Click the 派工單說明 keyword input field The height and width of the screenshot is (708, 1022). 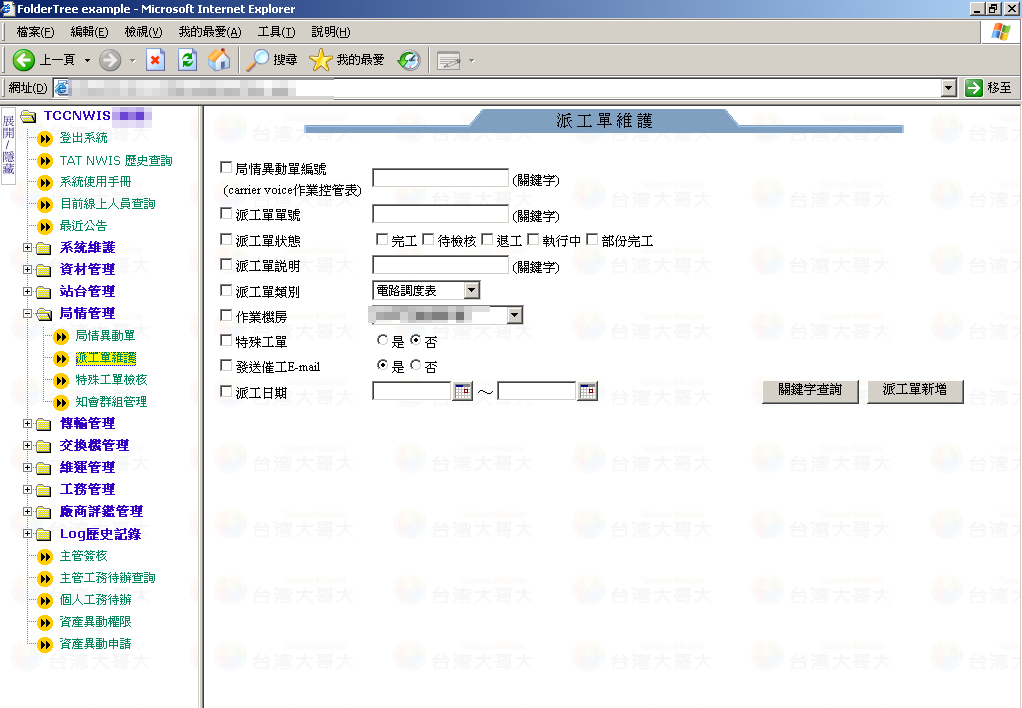[x=440, y=265]
